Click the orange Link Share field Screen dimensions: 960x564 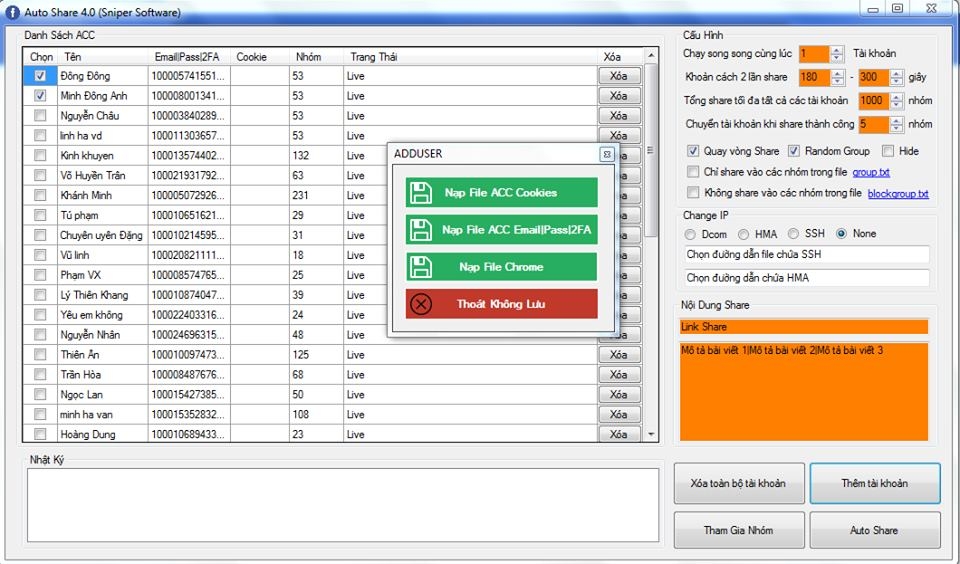pyautogui.click(x=804, y=326)
